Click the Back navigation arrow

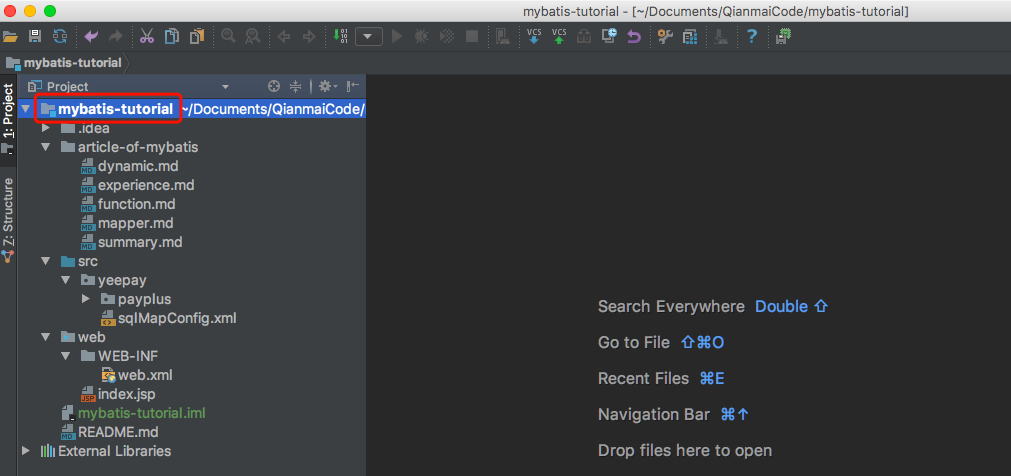click(x=284, y=37)
